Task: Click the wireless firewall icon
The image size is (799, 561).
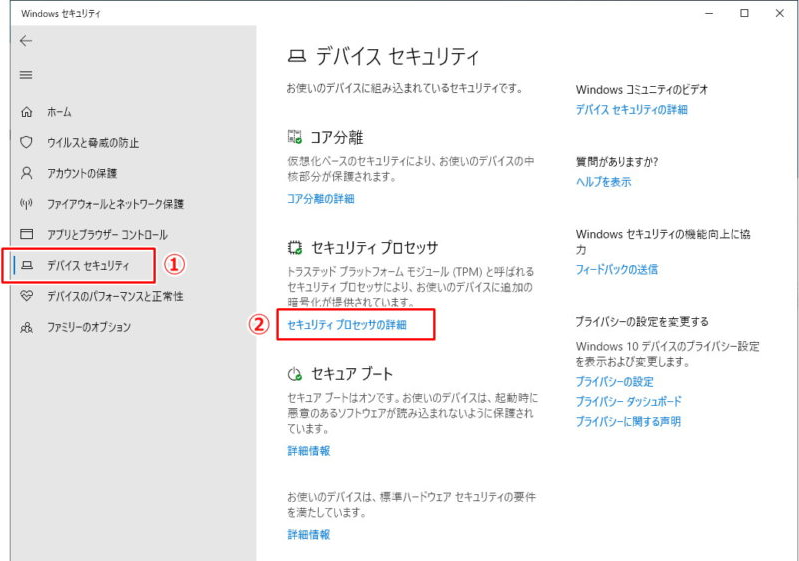Action: (x=26, y=204)
